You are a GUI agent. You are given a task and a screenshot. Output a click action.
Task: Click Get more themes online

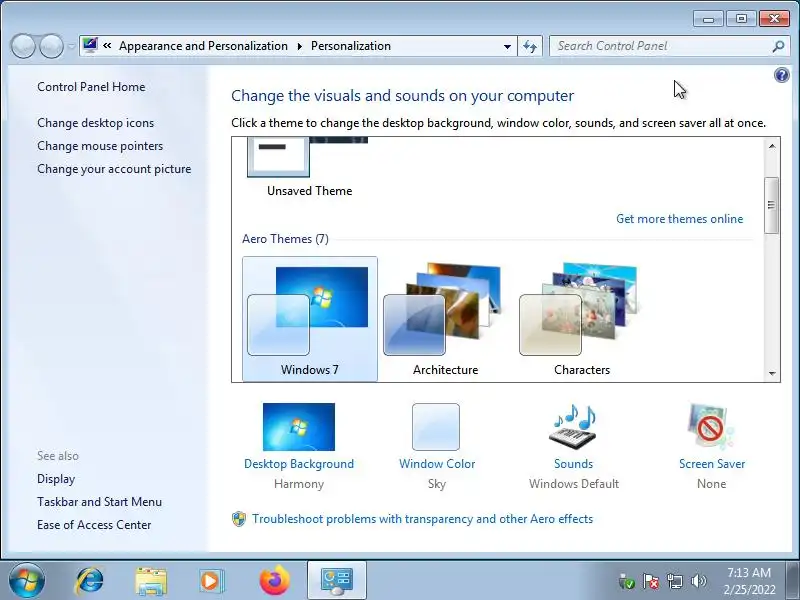coord(679,219)
